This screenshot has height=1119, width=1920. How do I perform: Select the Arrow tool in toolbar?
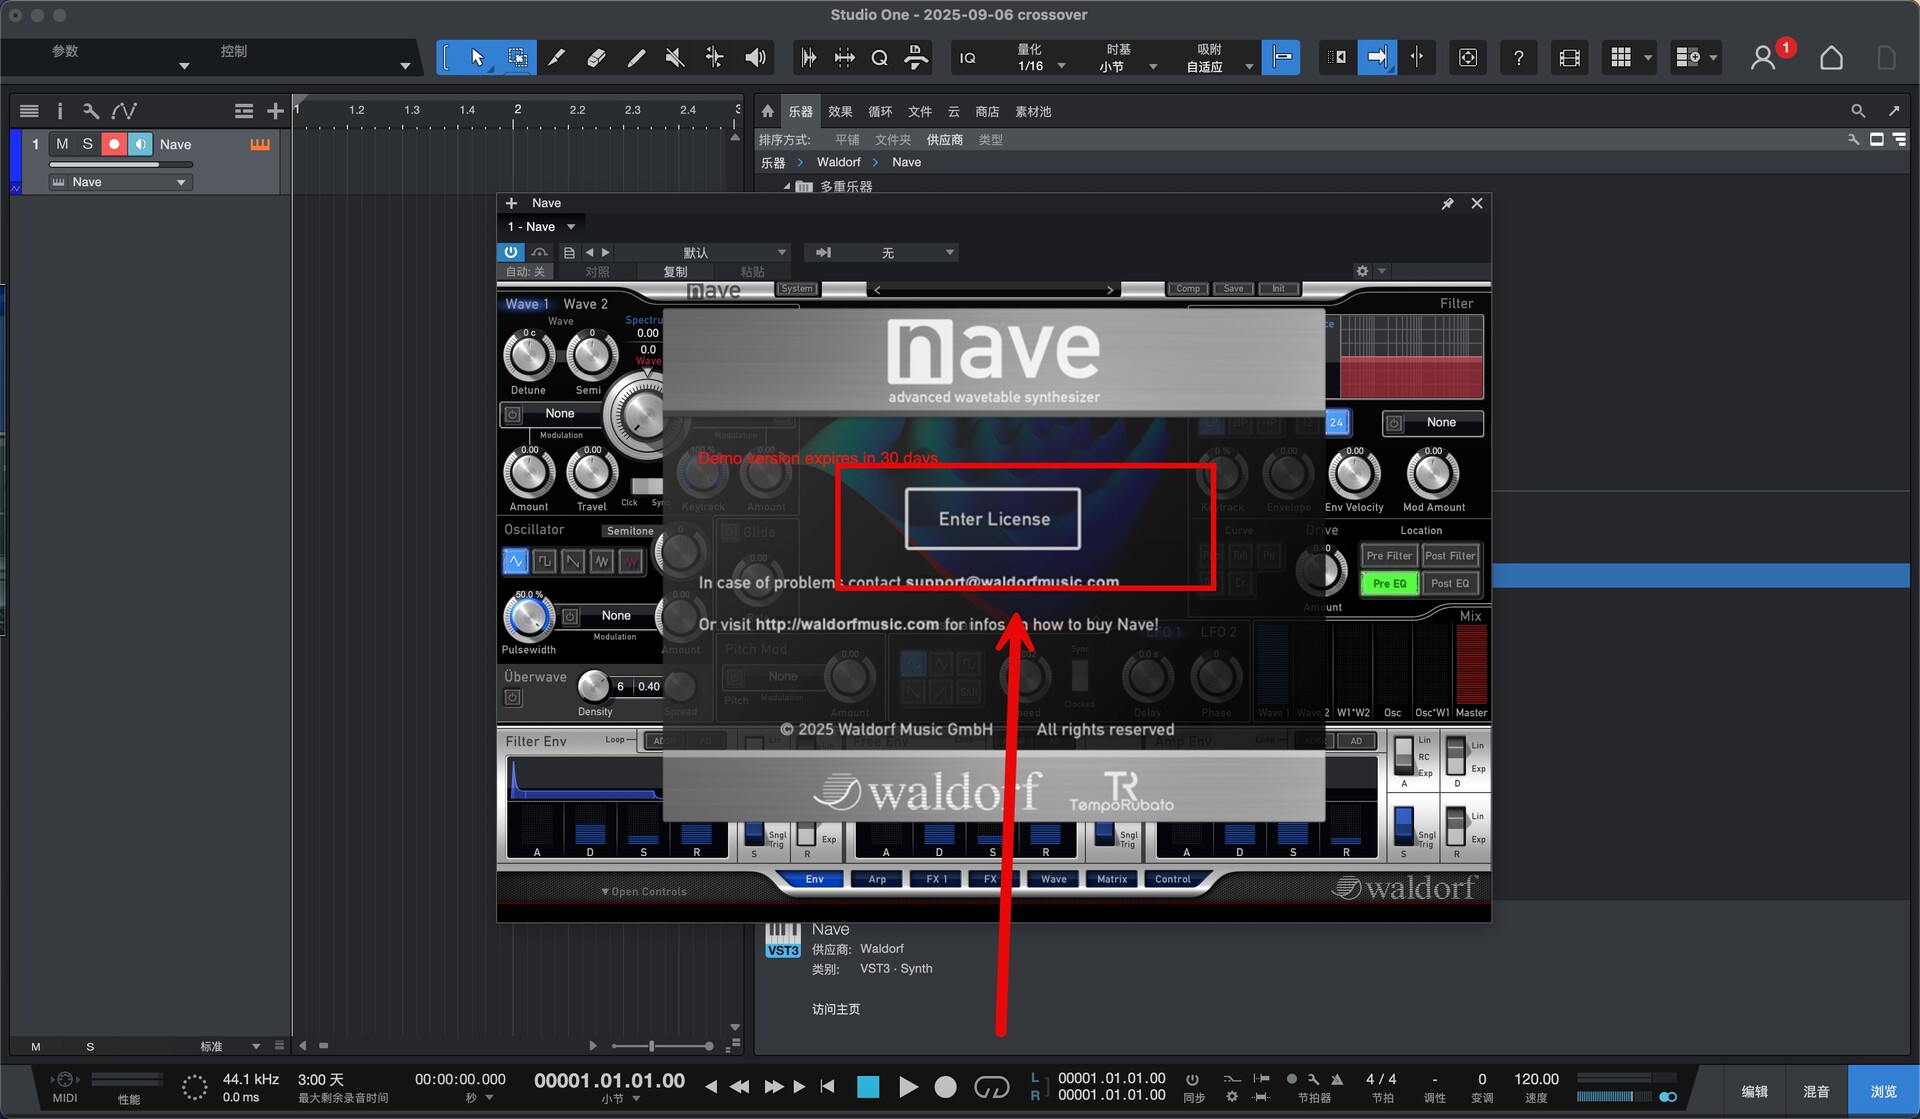click(x=477, y=58)
